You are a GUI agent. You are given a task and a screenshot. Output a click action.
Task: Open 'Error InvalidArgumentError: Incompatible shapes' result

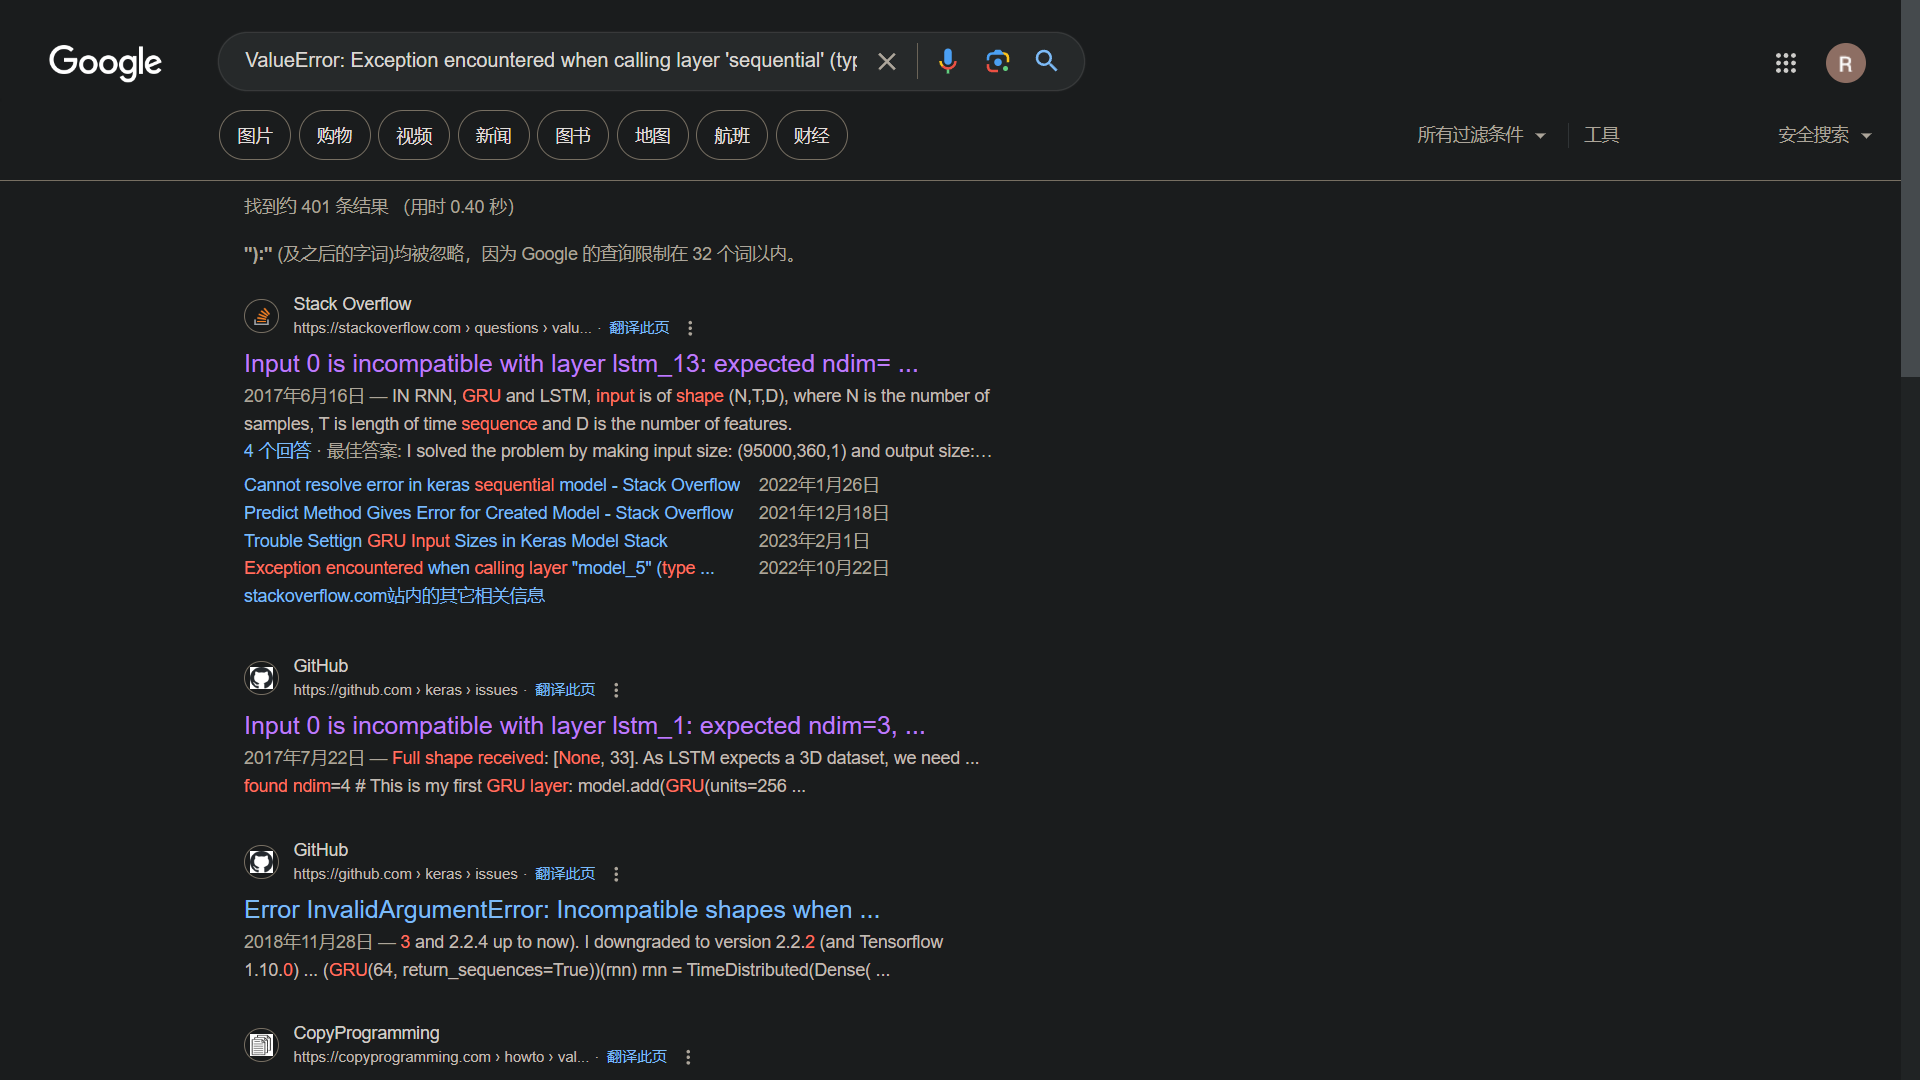[561, 909]
